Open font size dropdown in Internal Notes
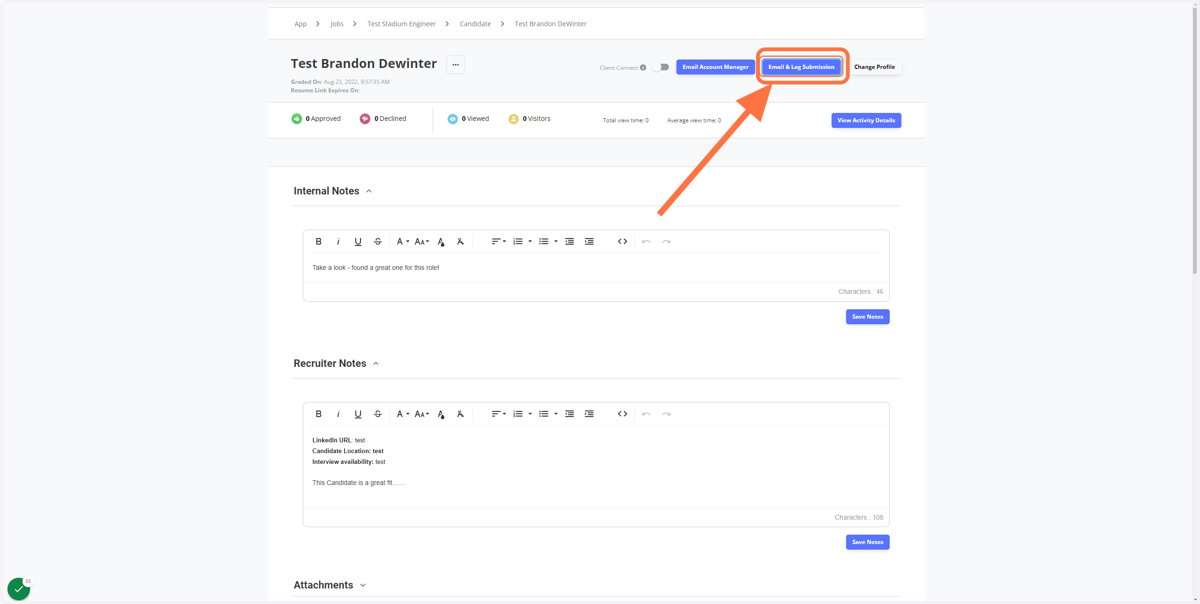The width and height of the screenshot is (1200, 604). (422, 242)
